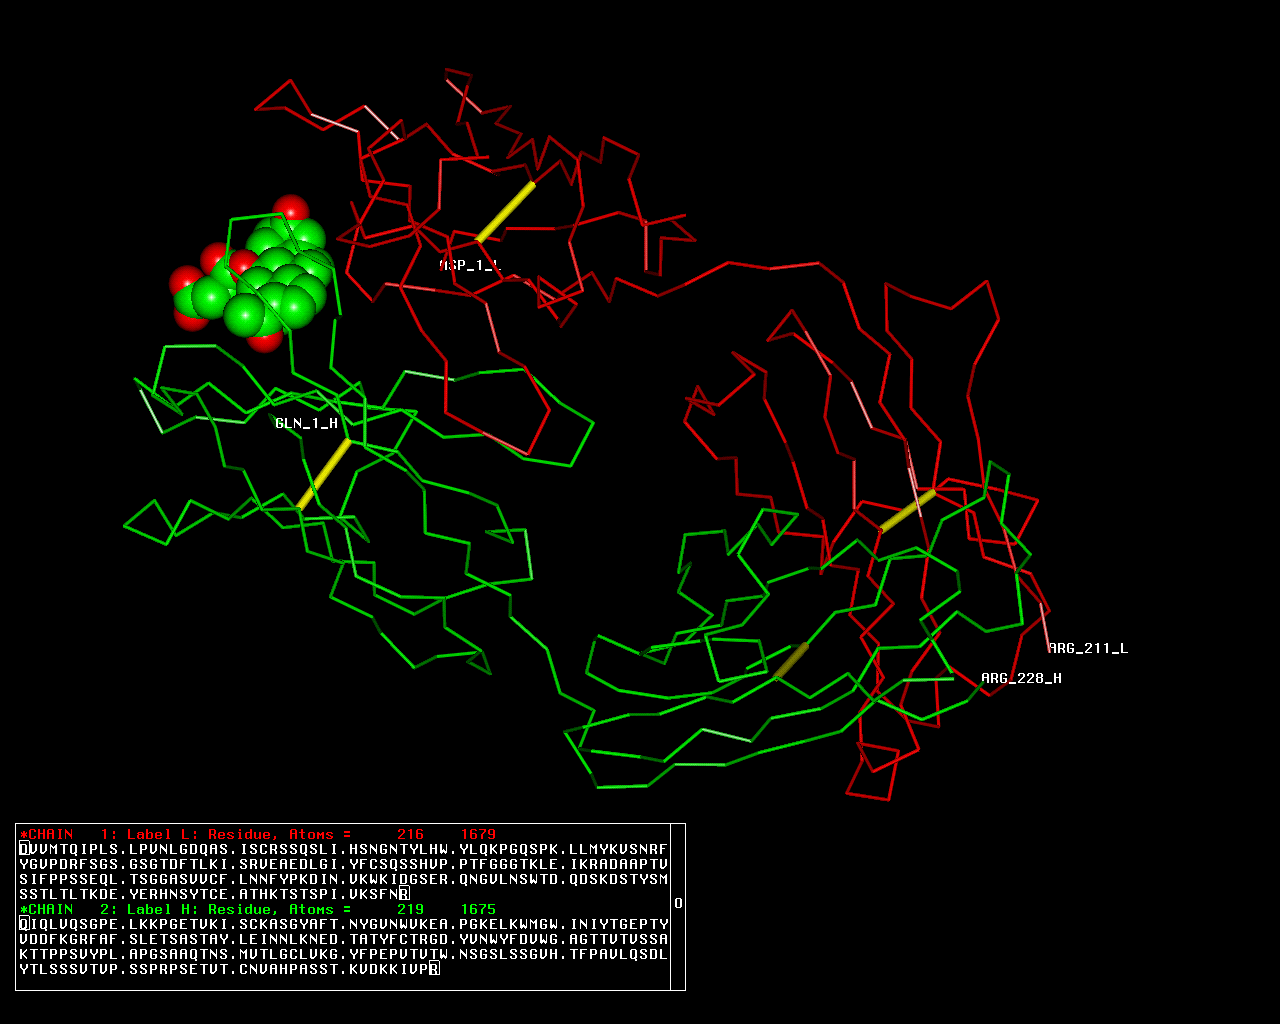This screenshot has height=1024, width=1280.
Task: Select yellow disulfide bond above ASP_1_L label
Action: point(506,212)
